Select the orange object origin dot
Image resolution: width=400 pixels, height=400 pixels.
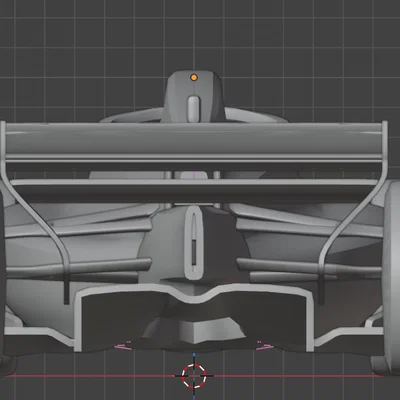(194, 78)
